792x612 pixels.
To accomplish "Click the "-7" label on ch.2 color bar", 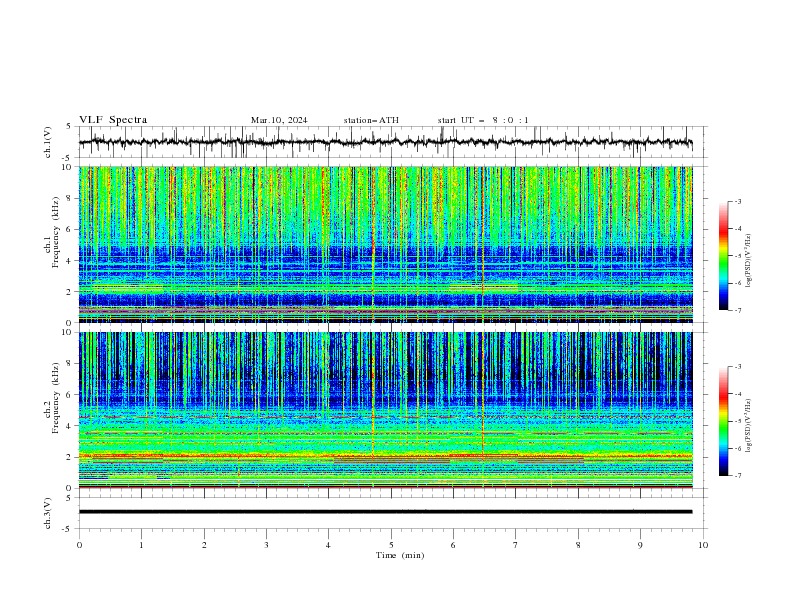I will click(738, 476).
